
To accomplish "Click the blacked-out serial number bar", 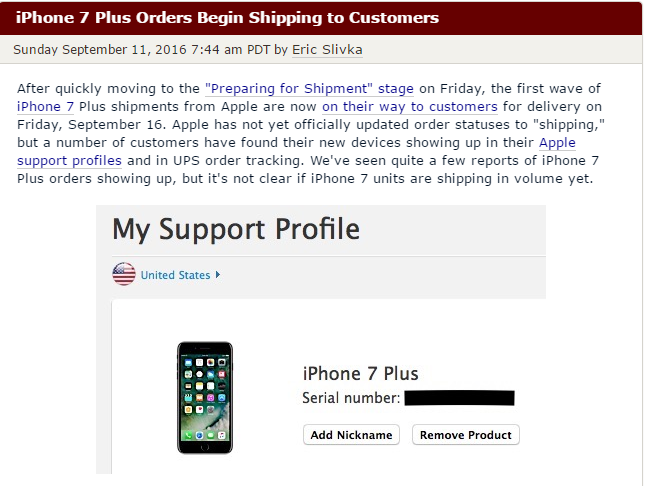I will [460, 398].
